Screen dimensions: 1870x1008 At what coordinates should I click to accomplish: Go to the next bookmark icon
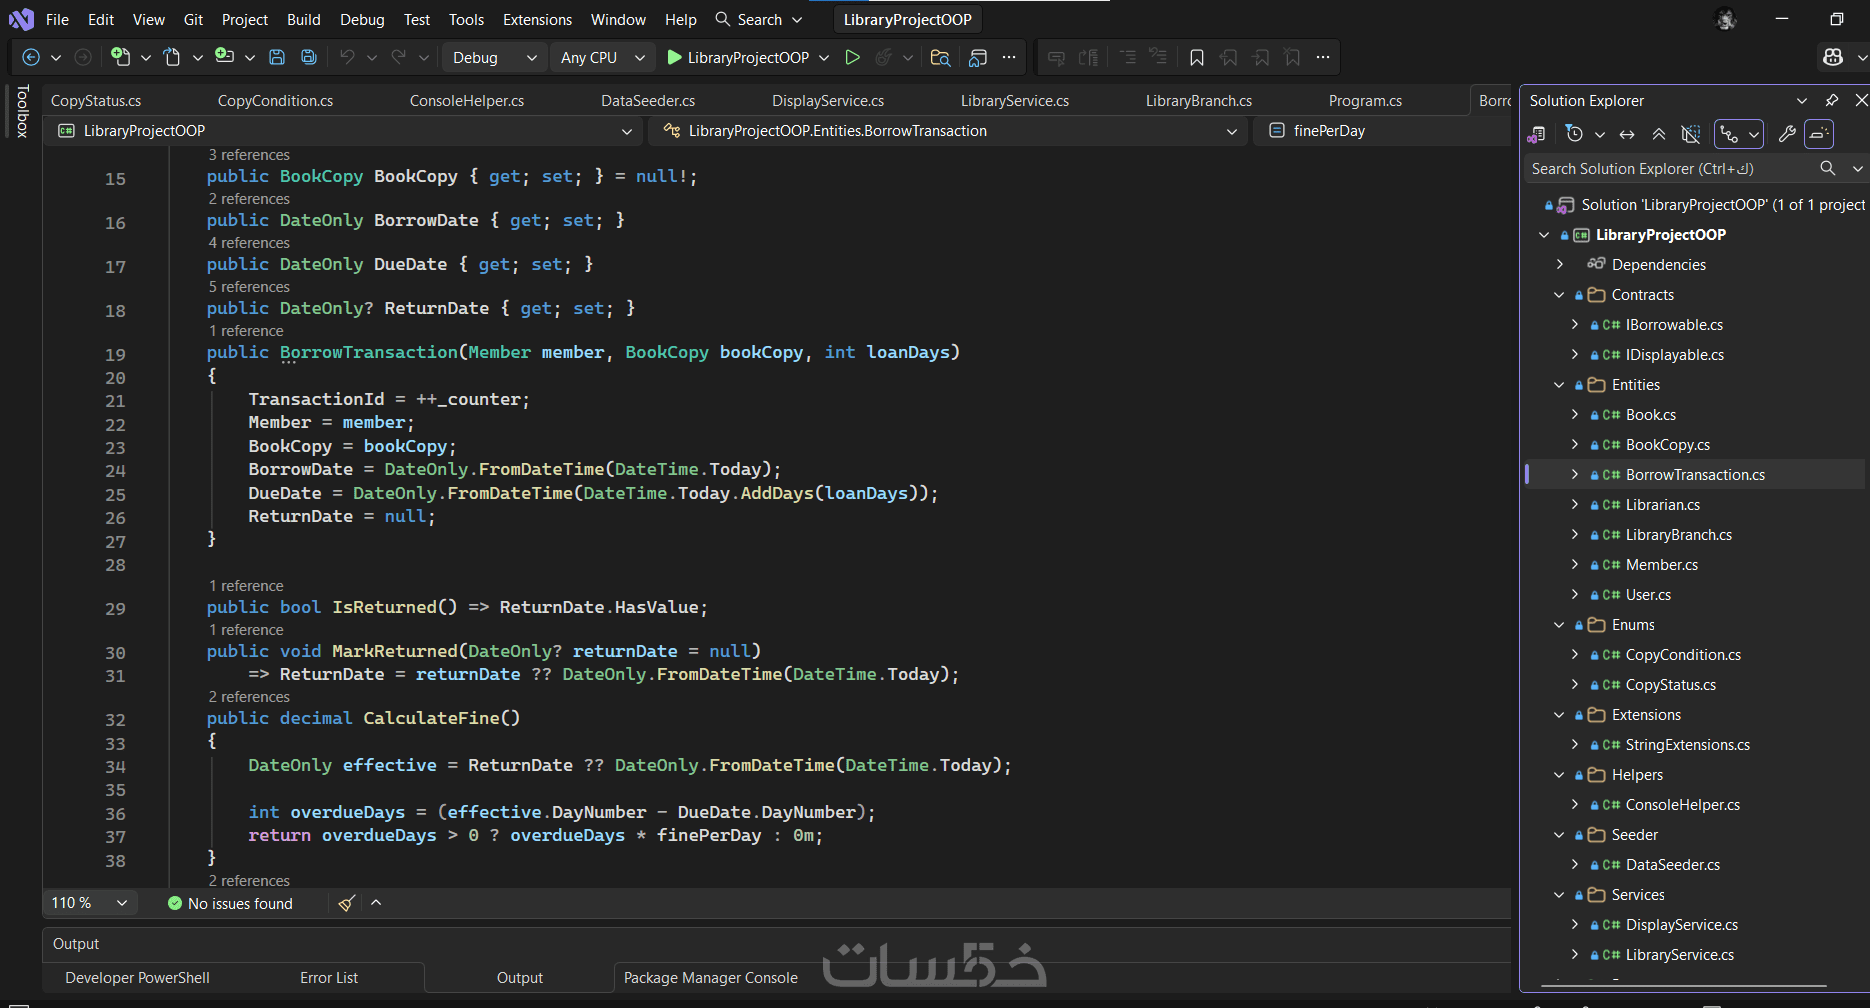[1261, 58]
